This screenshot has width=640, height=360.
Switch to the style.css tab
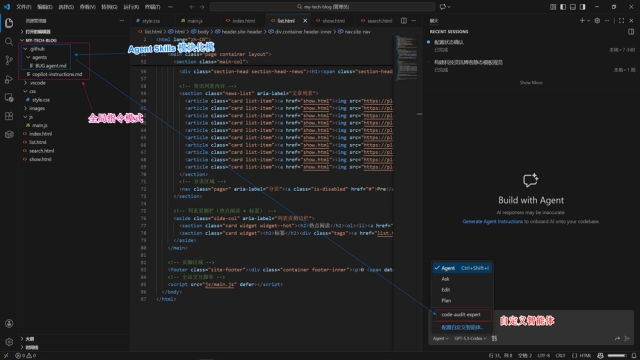[151, 21]
